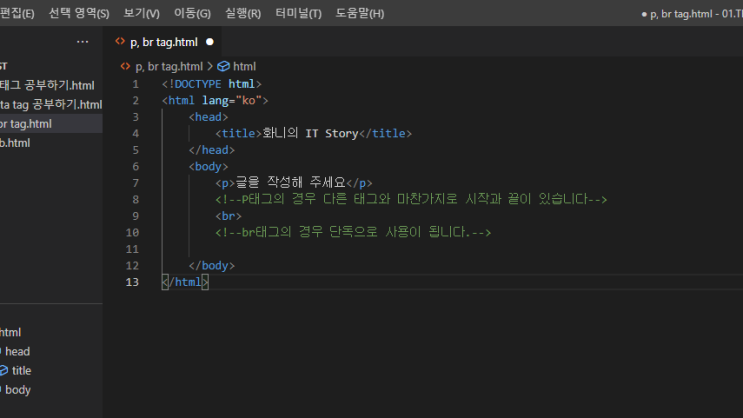Image resolution: width=743 pixels, height=418 pixels.
Task: Click the HTML file icon on editor tab
Action: [120, 42]
